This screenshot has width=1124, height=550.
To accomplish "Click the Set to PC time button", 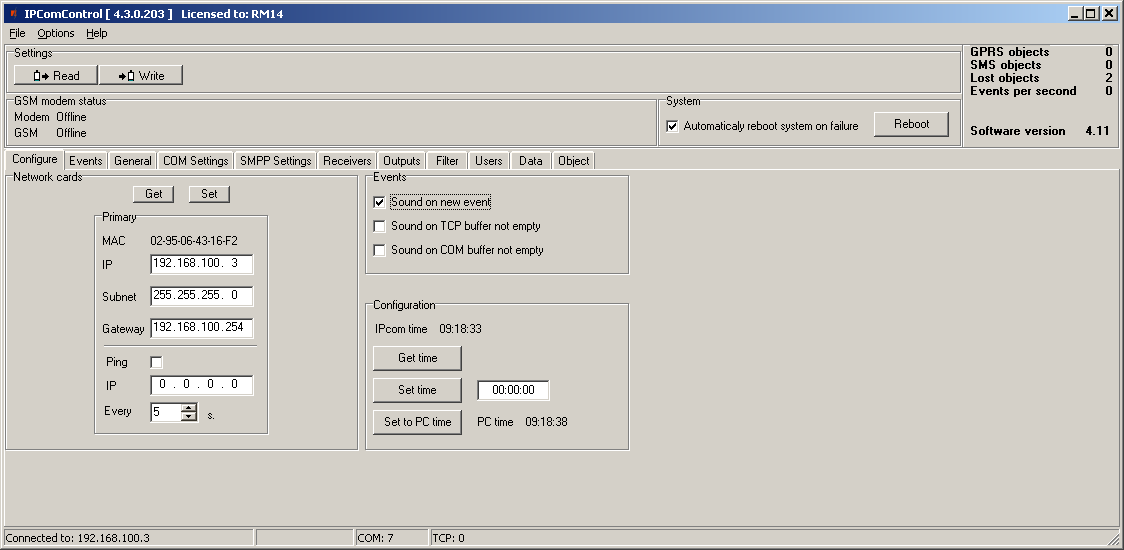I will [418, 422].
